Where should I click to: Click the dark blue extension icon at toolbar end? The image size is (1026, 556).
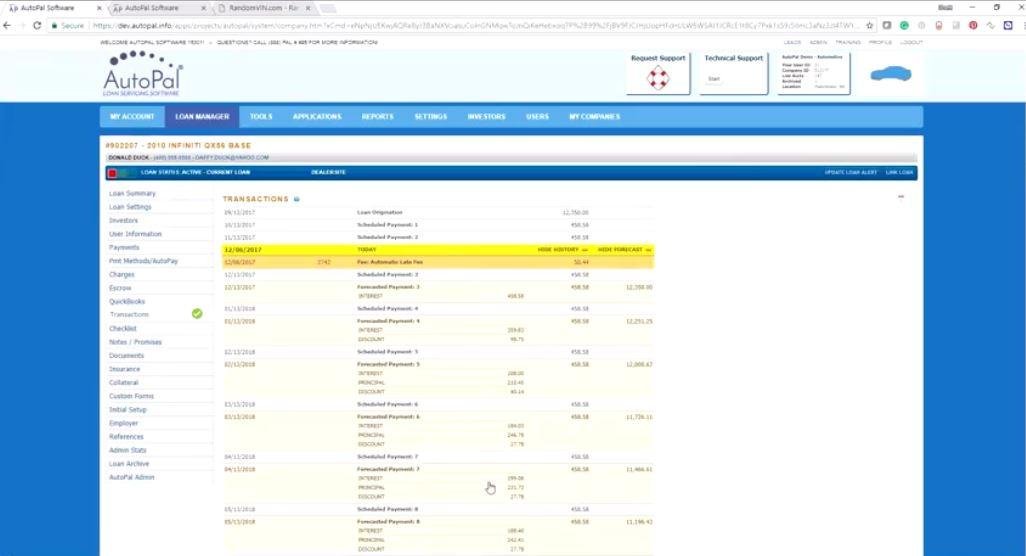pyautogui.click(x=1008, y=26)
